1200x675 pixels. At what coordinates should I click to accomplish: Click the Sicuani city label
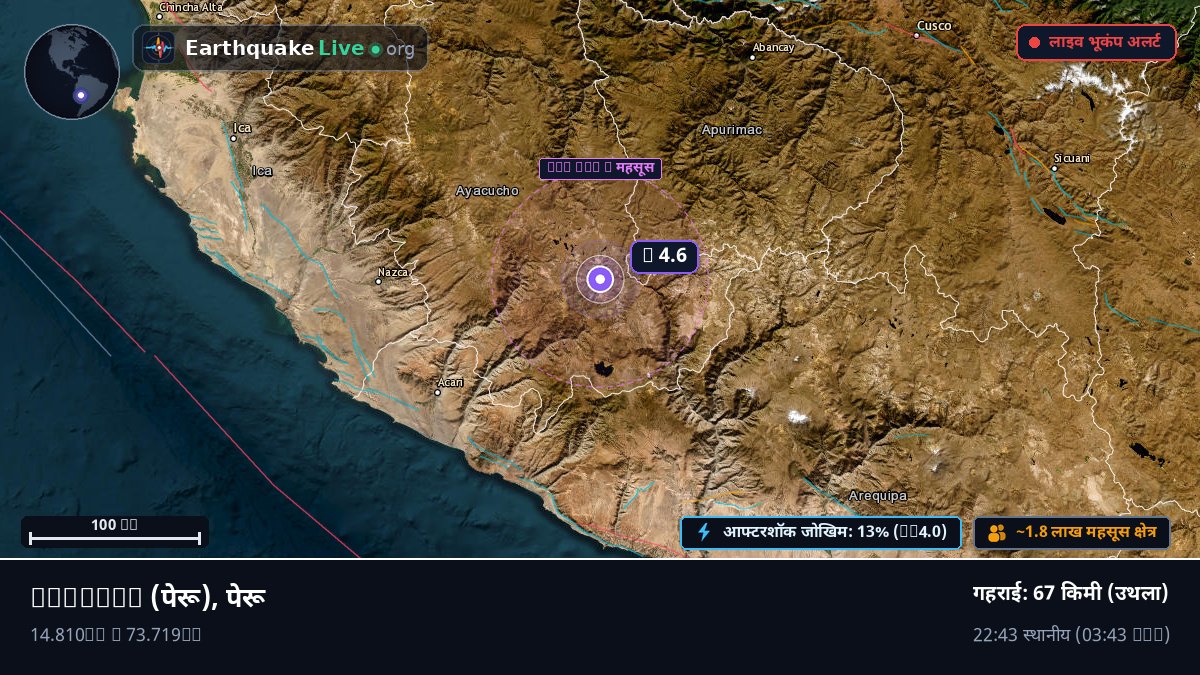coord(1071,158)
